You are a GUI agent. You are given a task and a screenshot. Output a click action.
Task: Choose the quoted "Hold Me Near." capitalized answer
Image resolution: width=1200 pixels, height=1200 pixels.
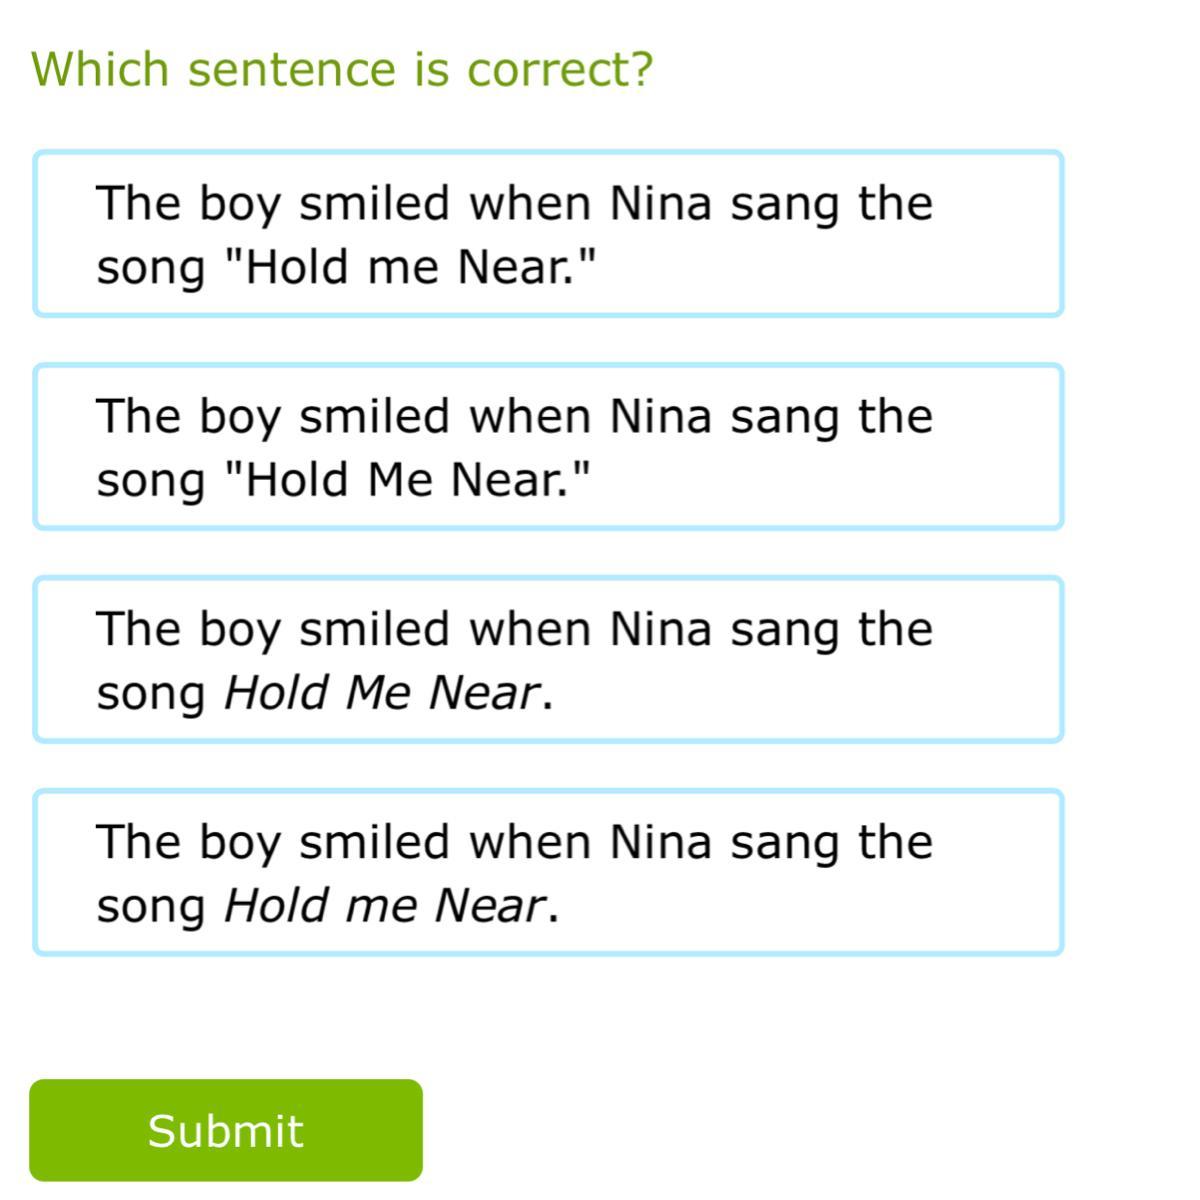coord(548,447)
